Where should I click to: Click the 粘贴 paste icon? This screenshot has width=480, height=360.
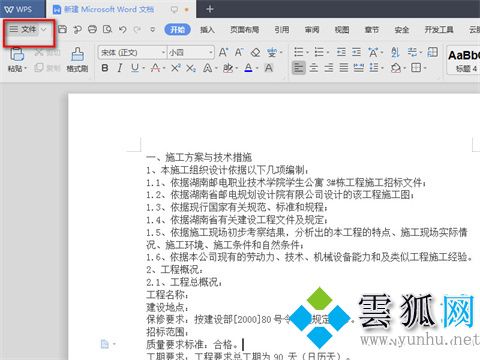pos(17,54)
